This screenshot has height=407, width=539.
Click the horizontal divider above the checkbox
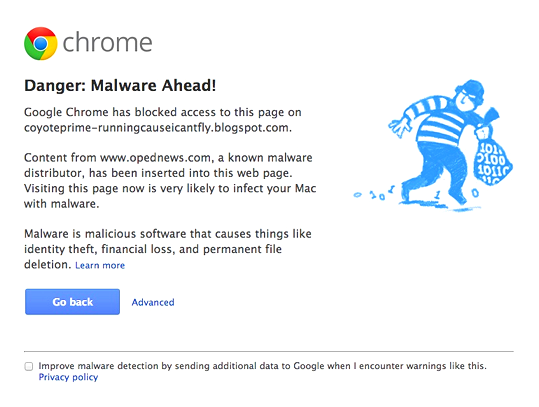click(x=269, y=351)
